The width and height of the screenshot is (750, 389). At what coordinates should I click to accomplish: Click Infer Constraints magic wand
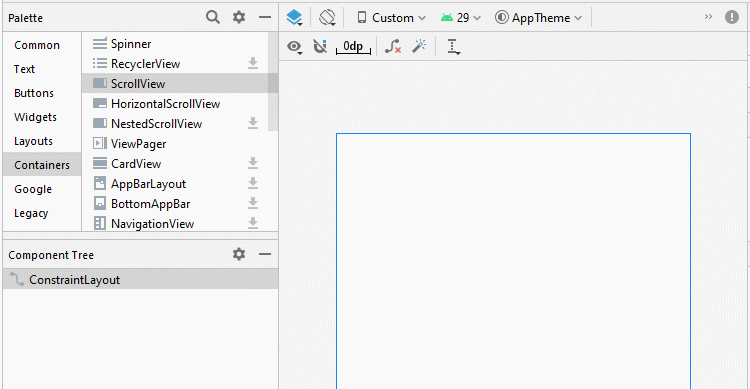(x=419, y=46)
